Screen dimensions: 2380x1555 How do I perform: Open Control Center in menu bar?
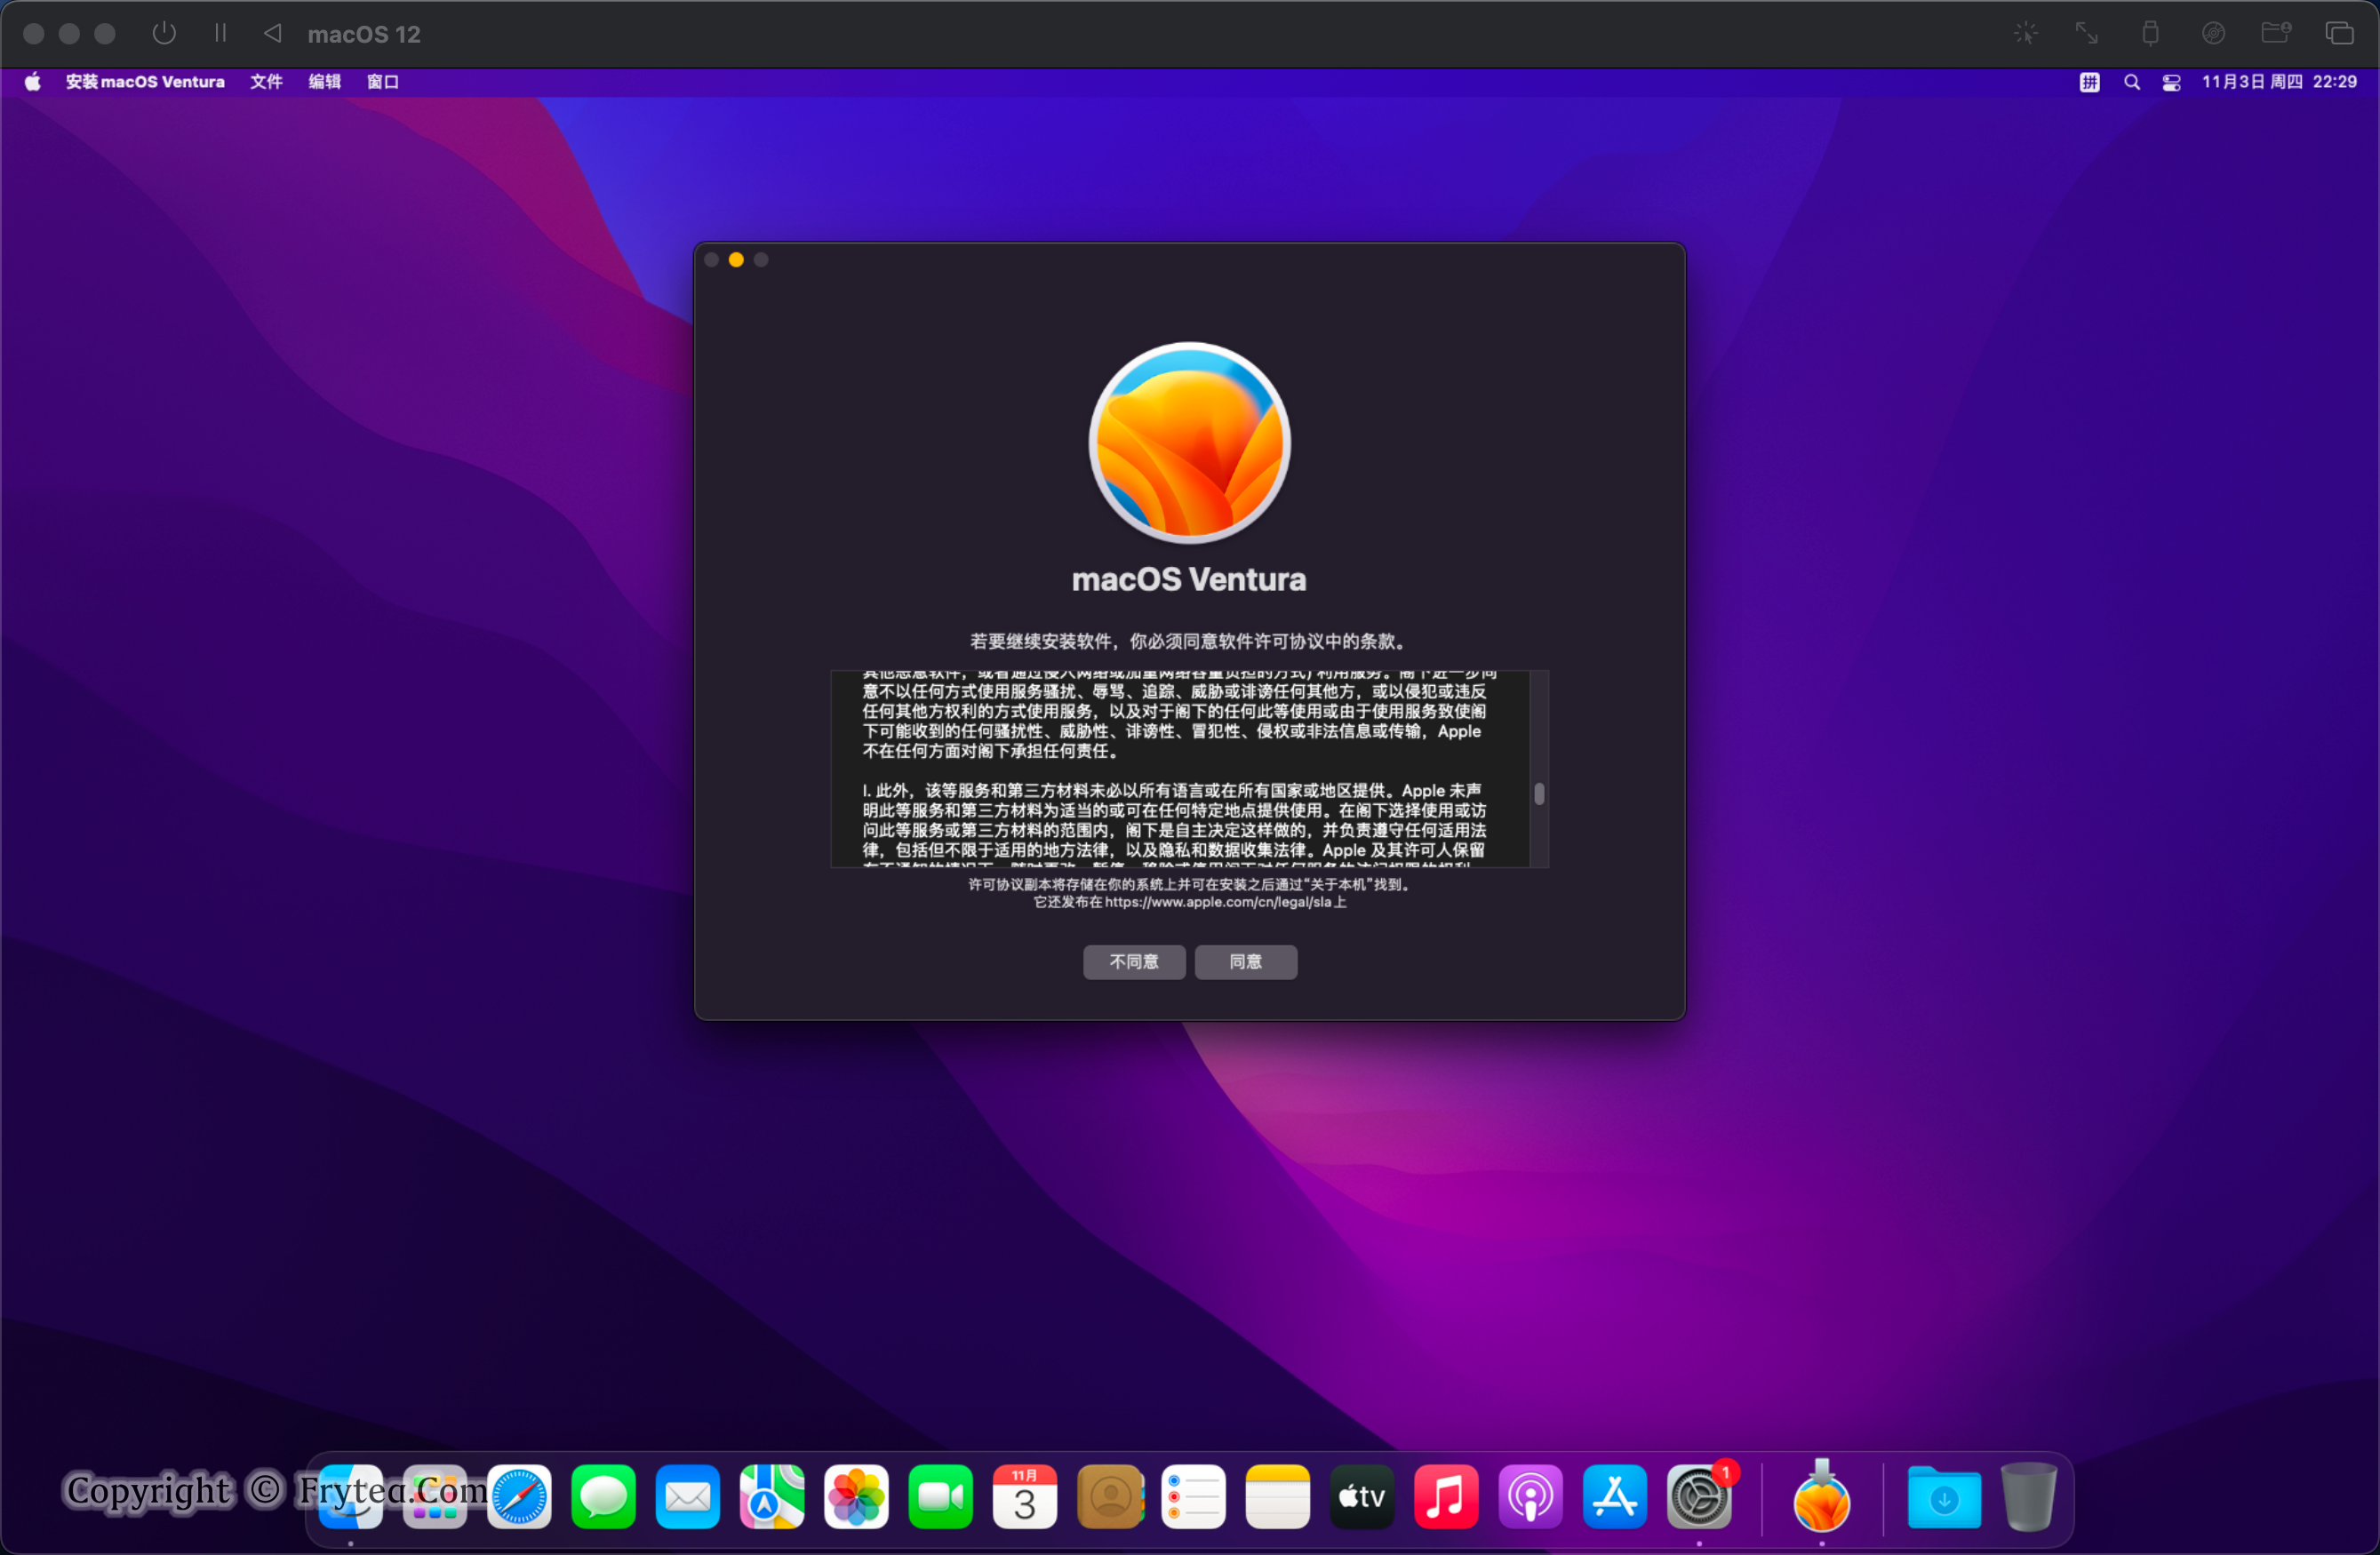[x=2171, y=82]
